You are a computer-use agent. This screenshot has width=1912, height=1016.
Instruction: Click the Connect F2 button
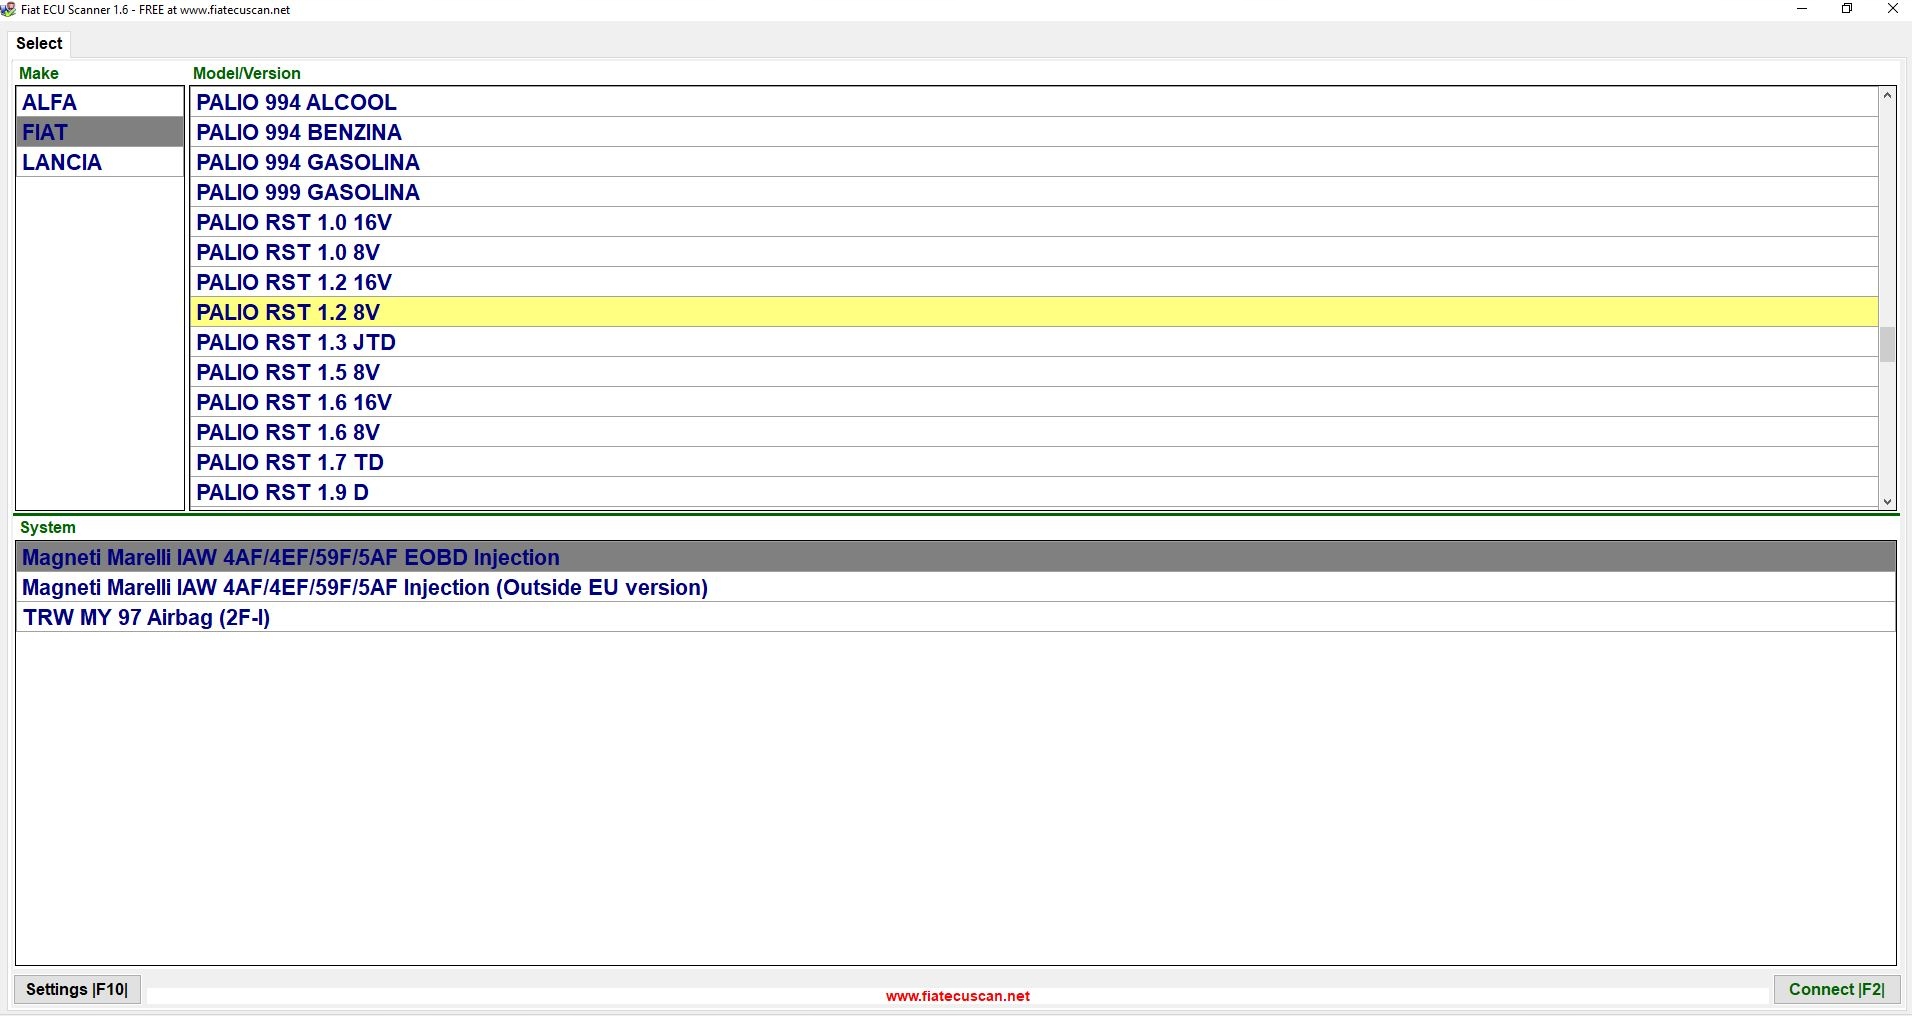tap(1836, 989)
